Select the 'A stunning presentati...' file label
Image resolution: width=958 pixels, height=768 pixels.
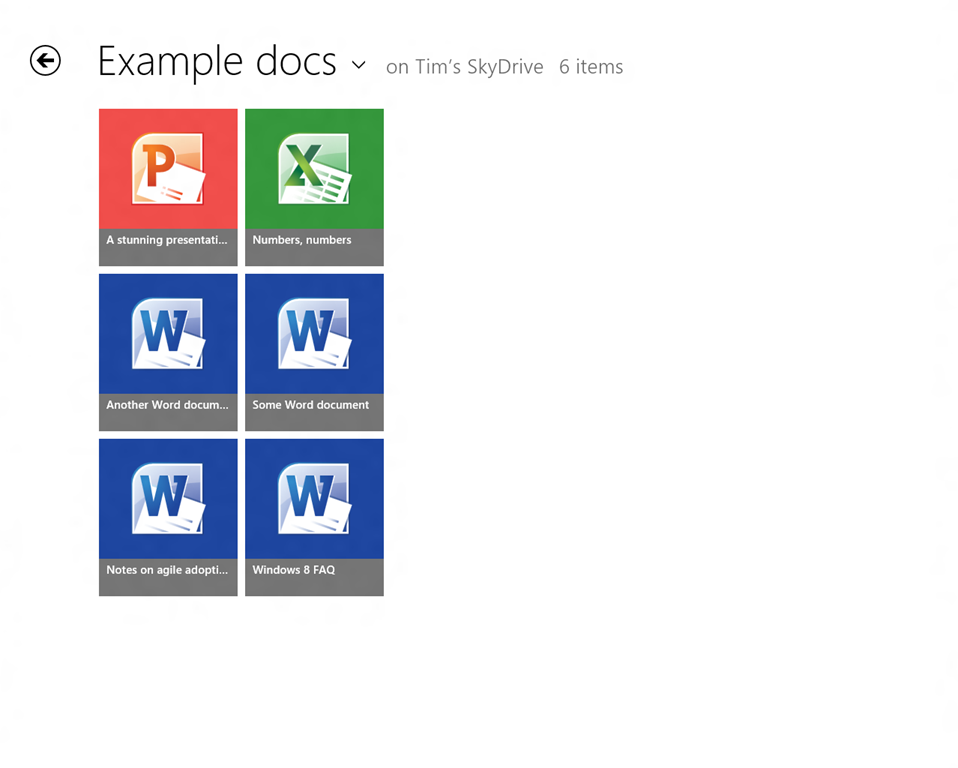[x=167, y=240]
